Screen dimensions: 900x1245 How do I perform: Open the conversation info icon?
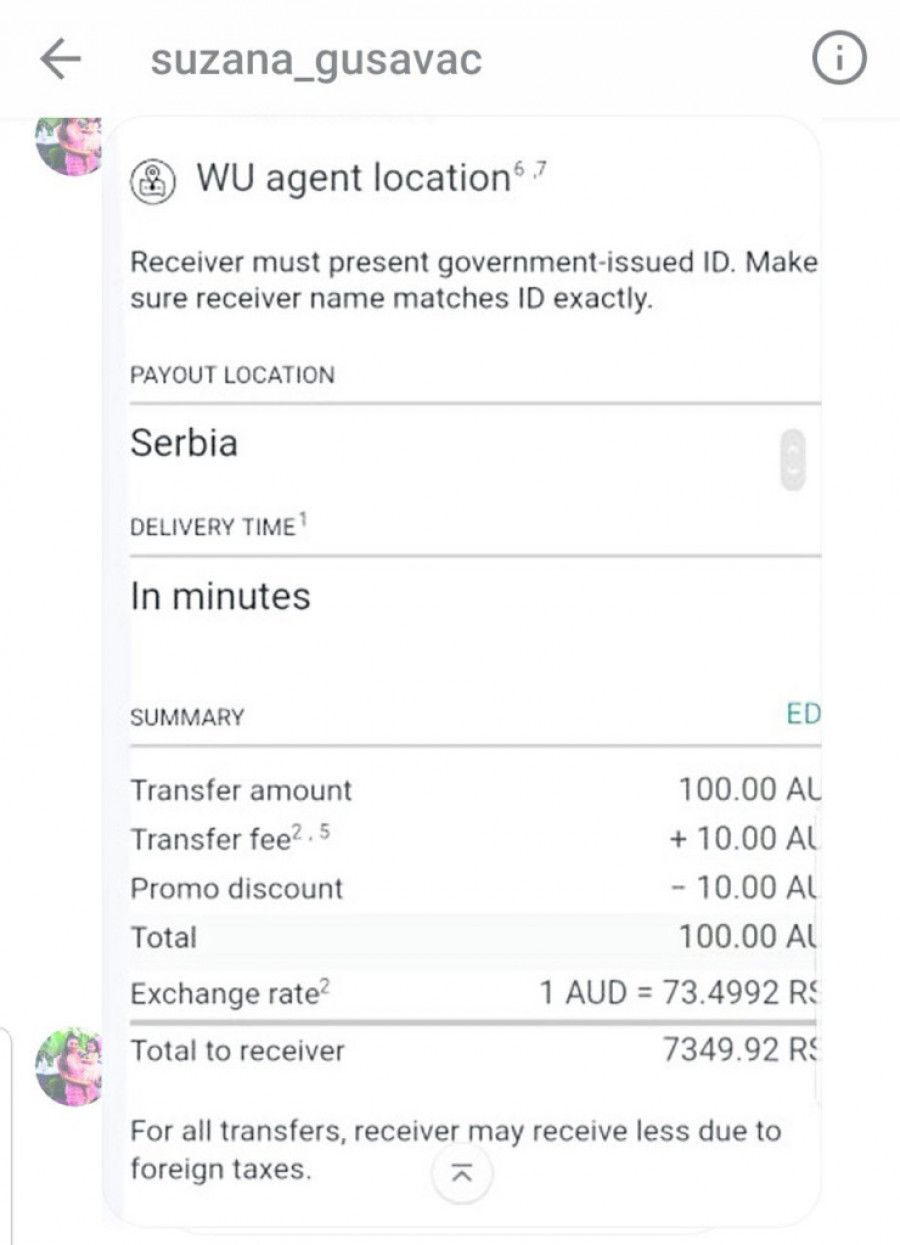[x=838, y=60]
